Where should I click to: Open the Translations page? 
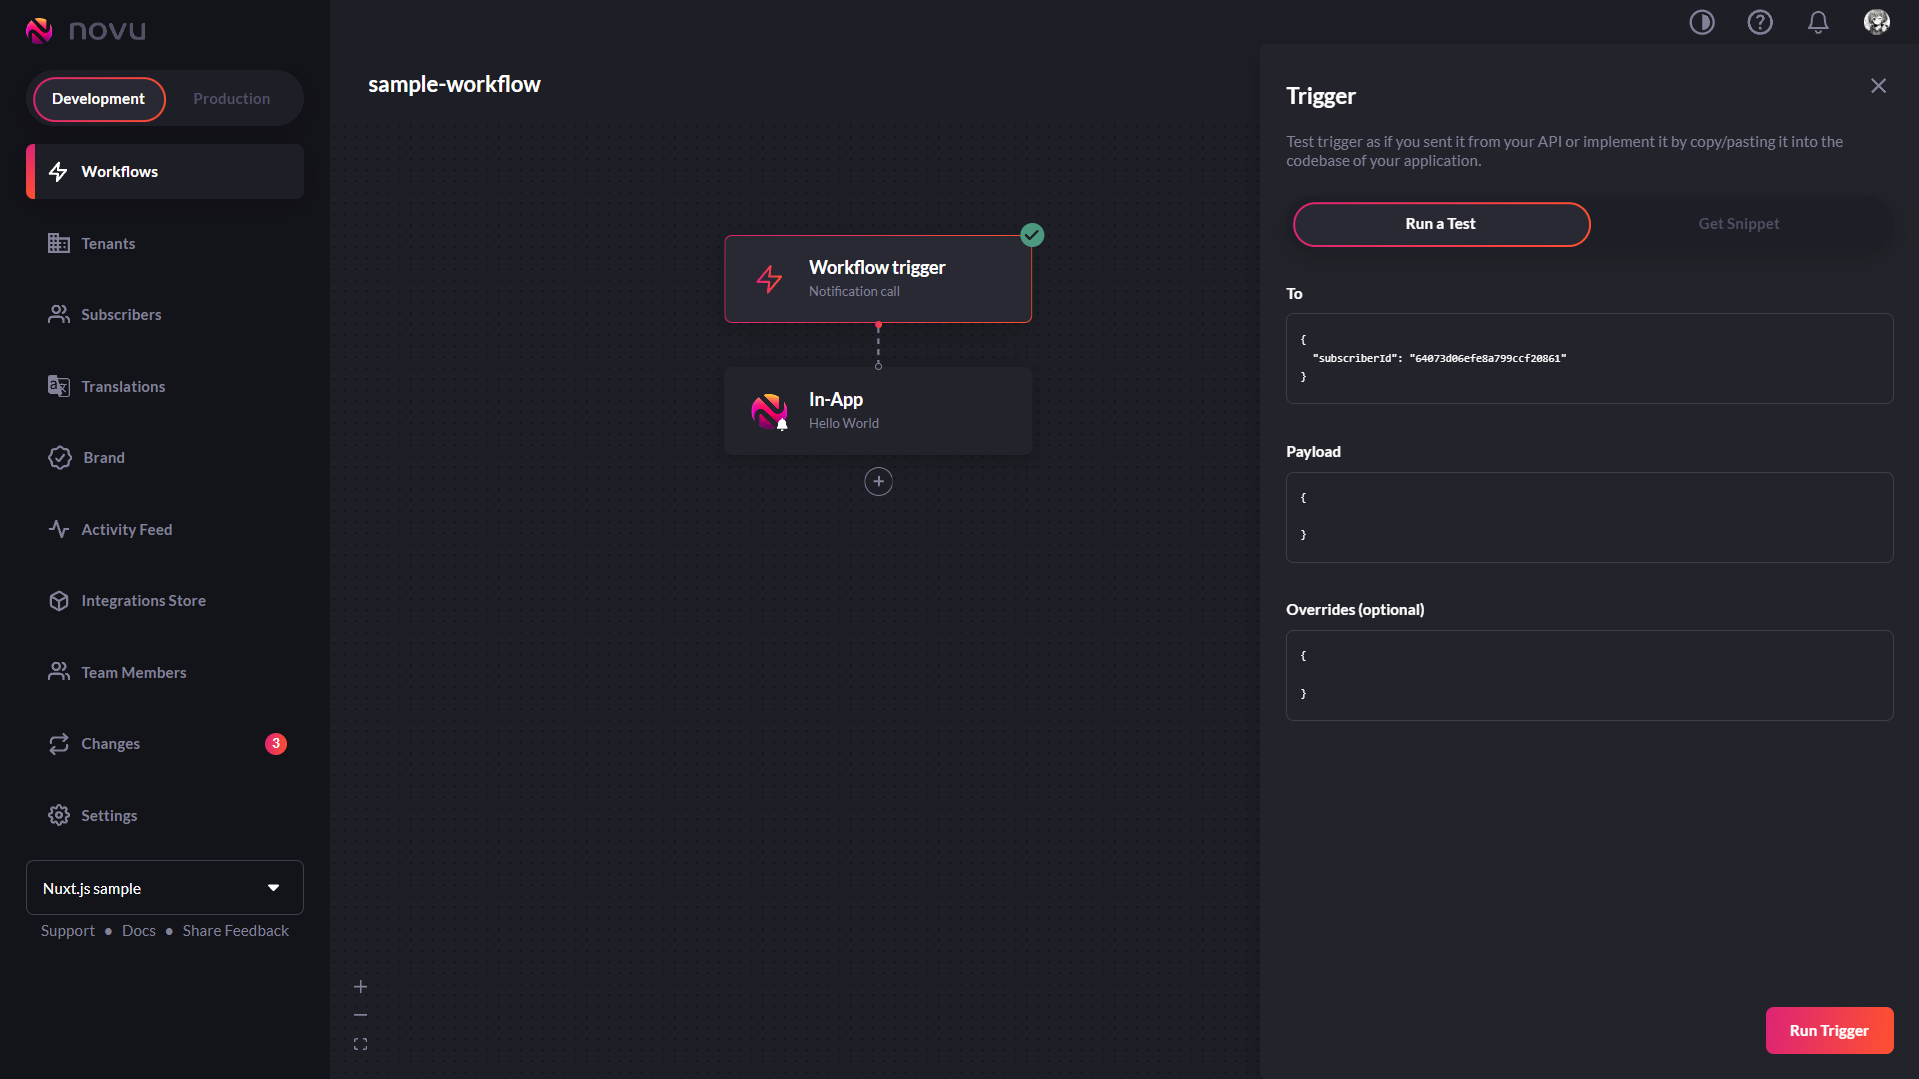[123, 386]
